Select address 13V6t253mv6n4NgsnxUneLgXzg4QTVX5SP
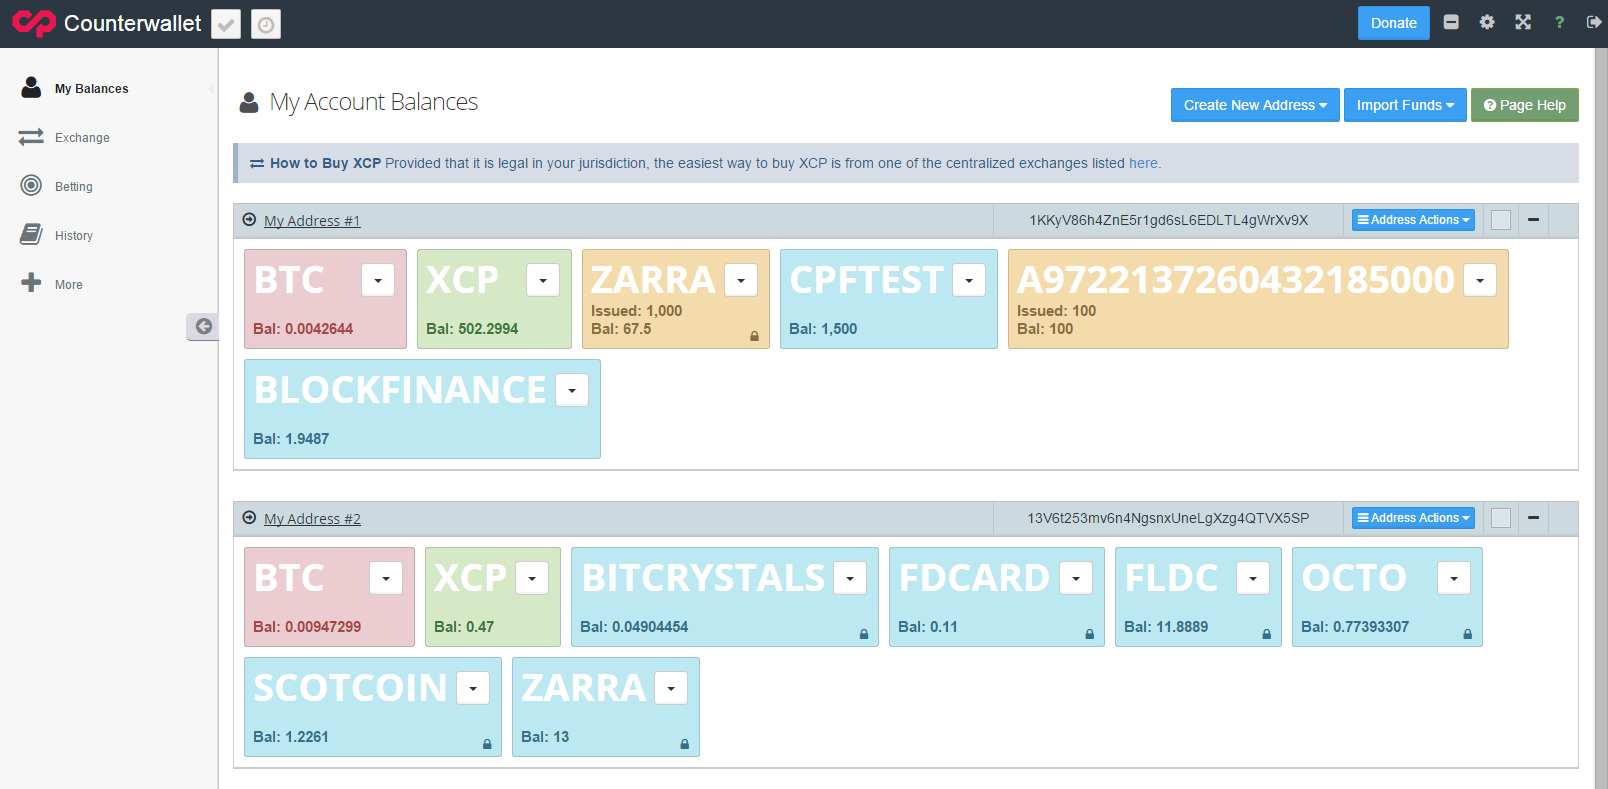The height and width of the screenshot is (789, 1608). pos(1168,518)
